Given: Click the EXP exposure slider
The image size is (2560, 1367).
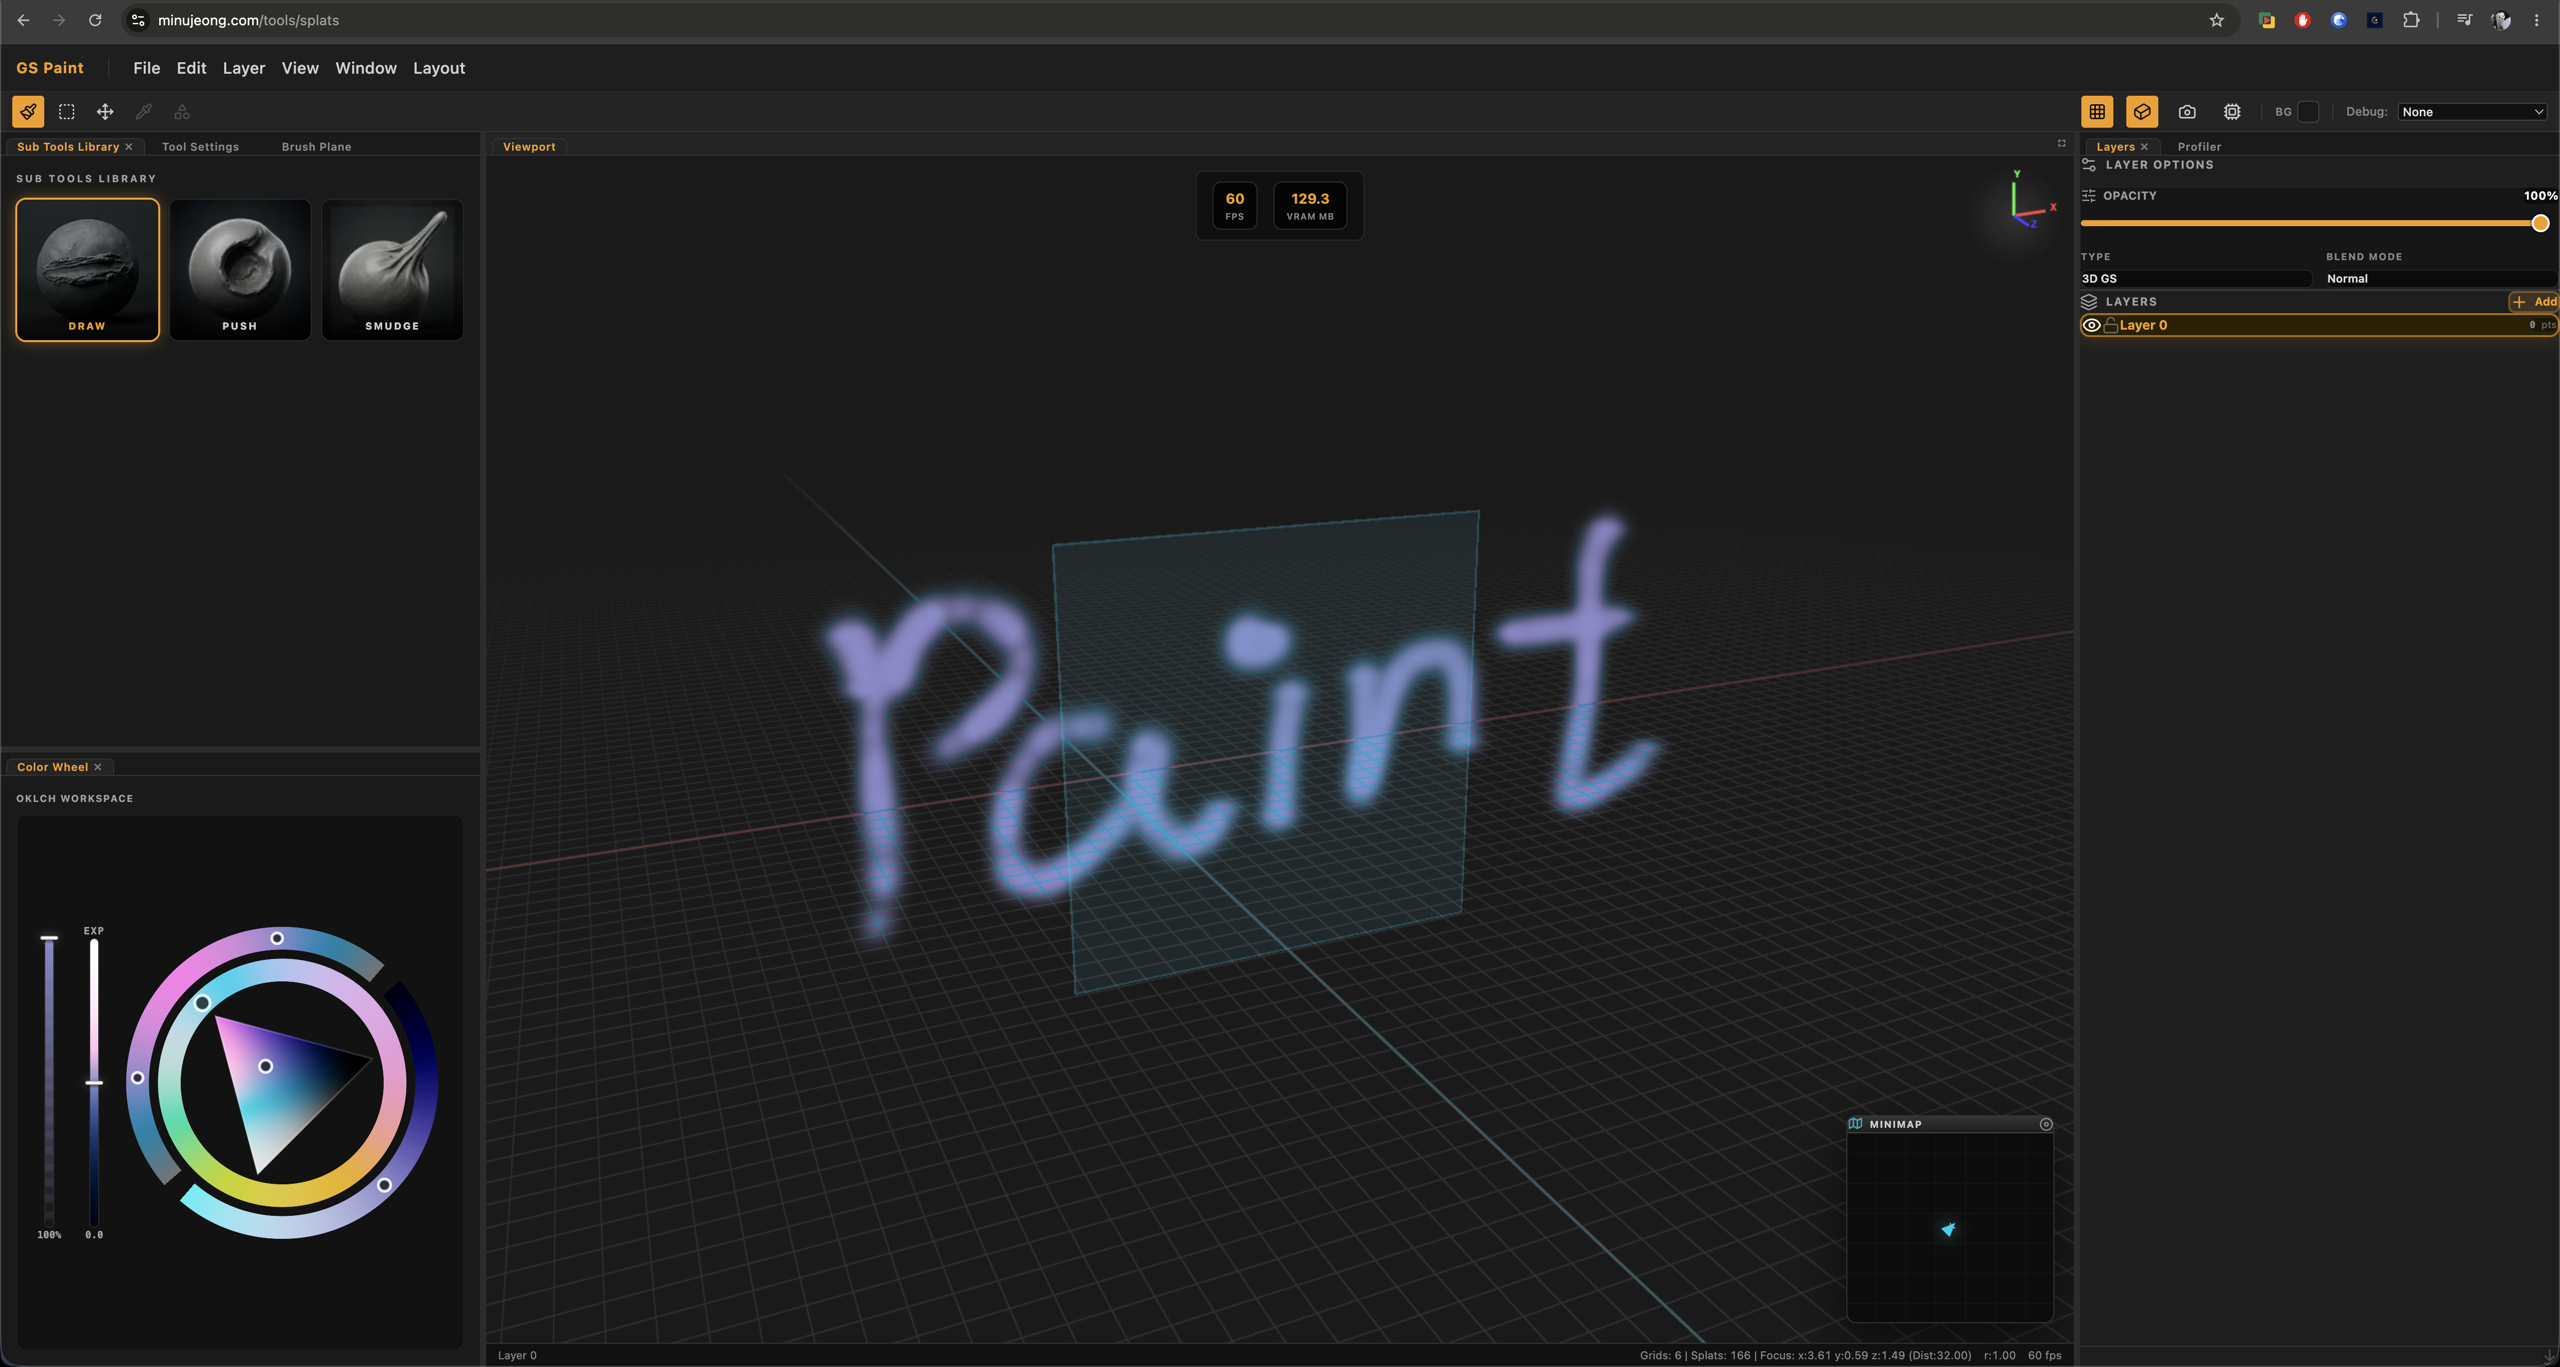Looking at the screenshot, I should (94, 1082).
